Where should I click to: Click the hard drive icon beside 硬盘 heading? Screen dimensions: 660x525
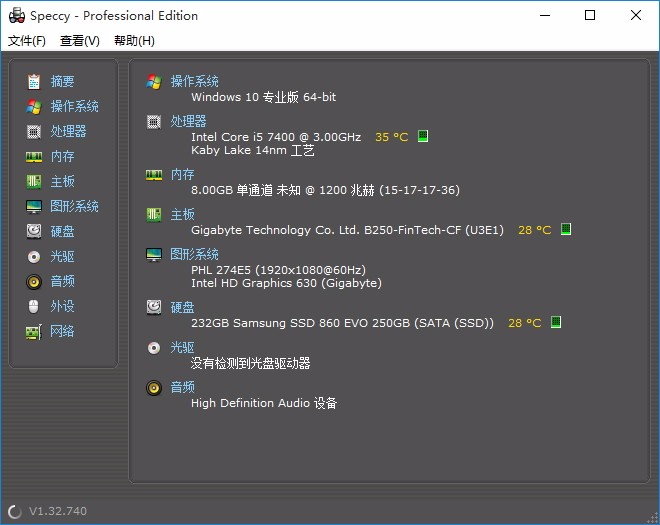[154, 307]
